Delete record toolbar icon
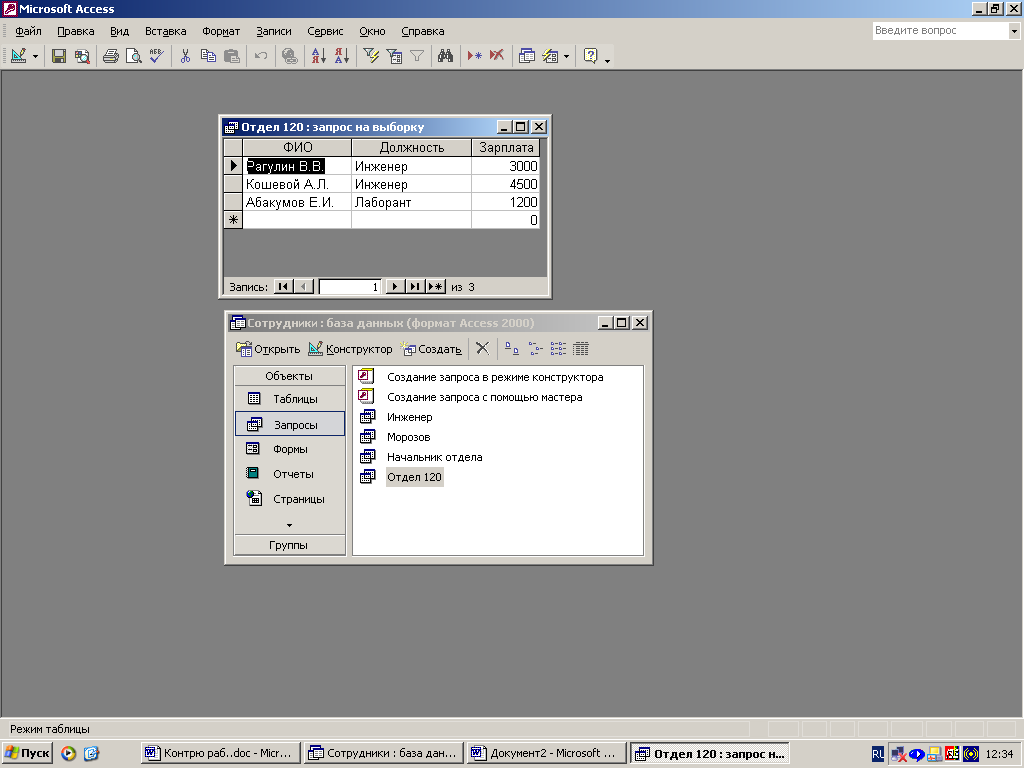 click(x=497, y=56)
